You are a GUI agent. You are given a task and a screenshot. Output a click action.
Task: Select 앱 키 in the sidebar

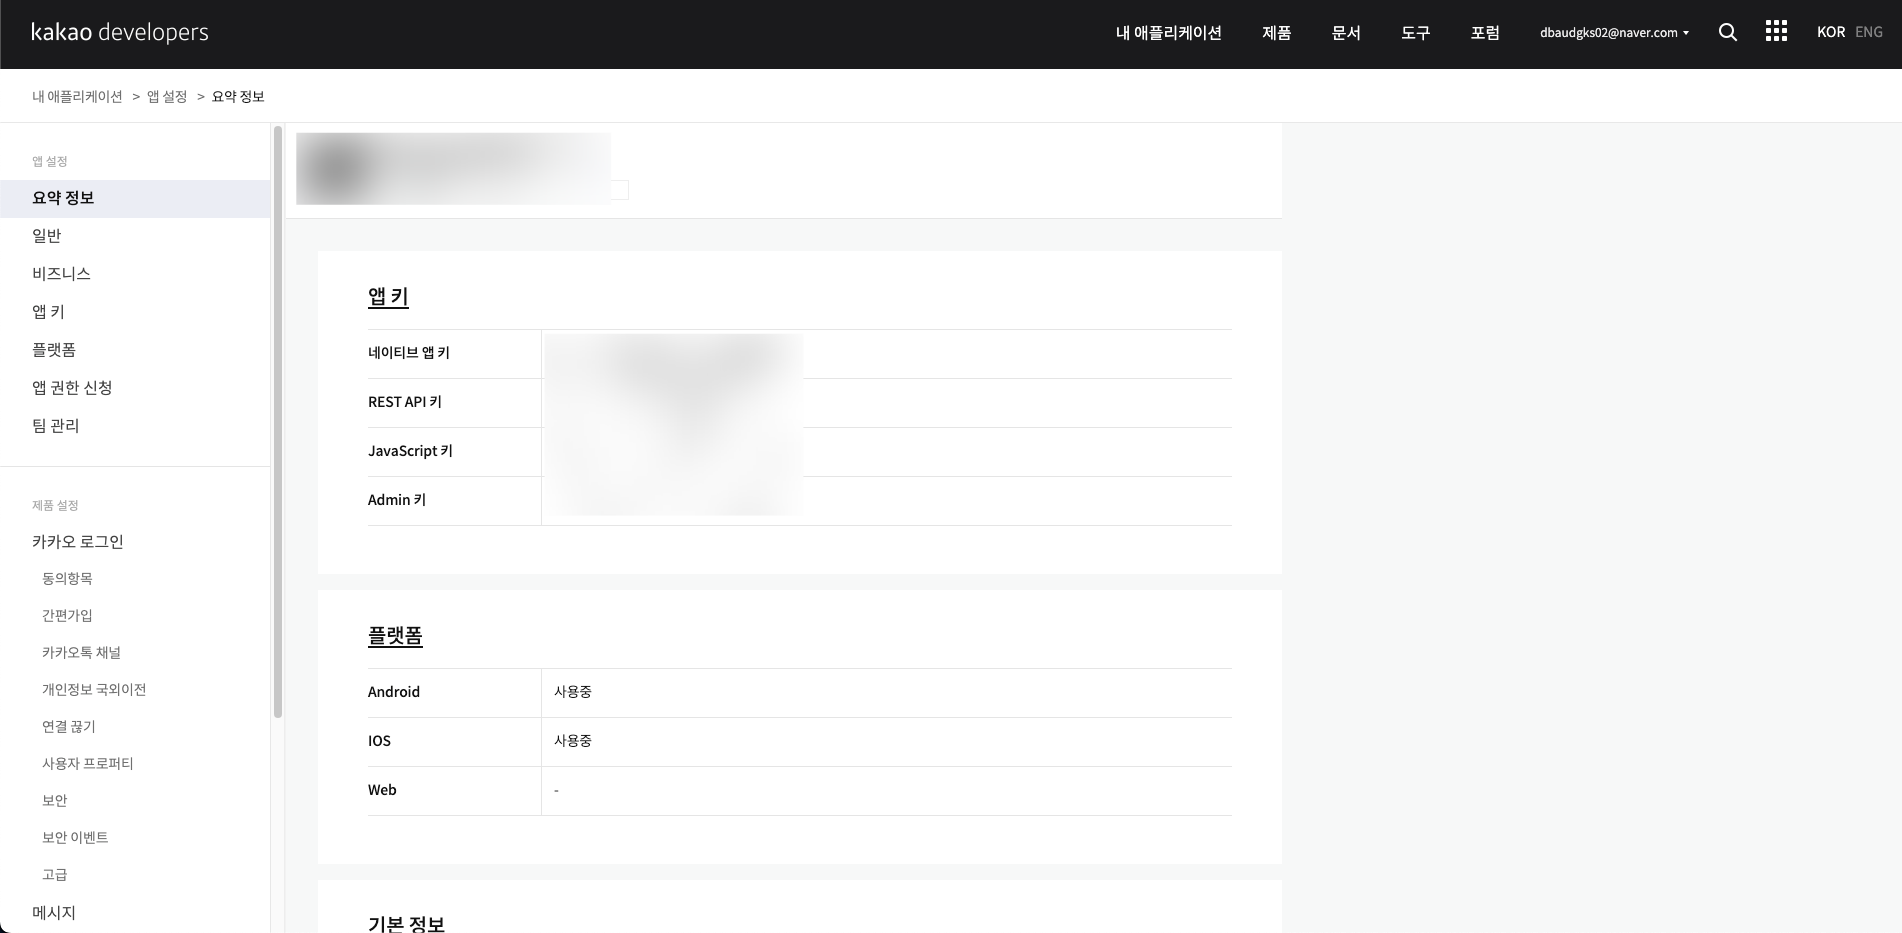[x=135, y=312]
